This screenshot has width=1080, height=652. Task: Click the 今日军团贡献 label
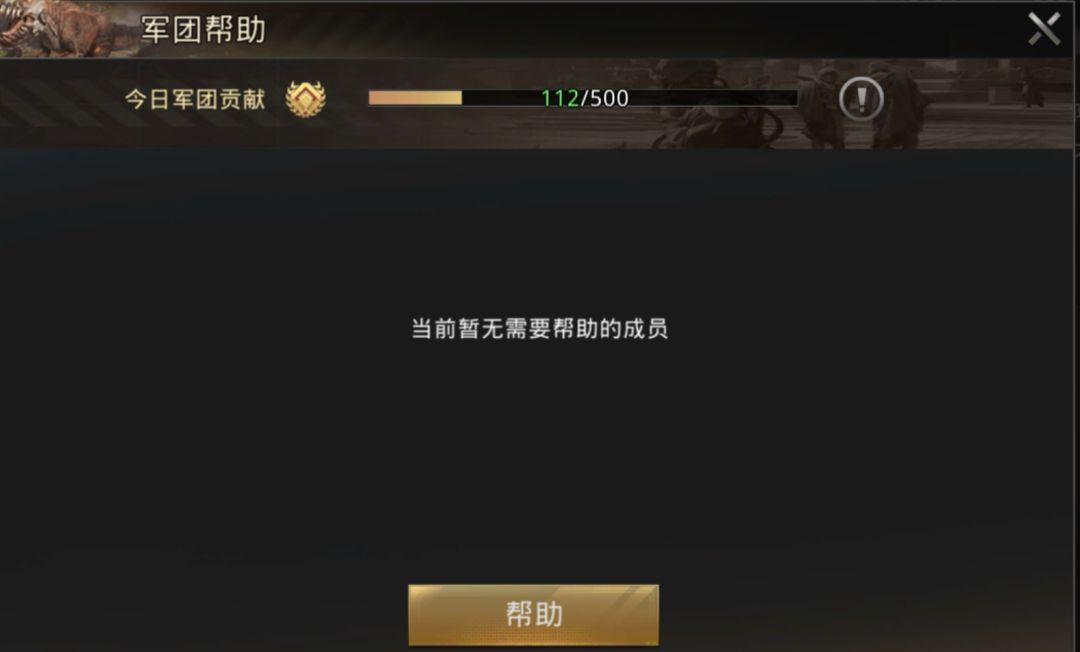195,99
